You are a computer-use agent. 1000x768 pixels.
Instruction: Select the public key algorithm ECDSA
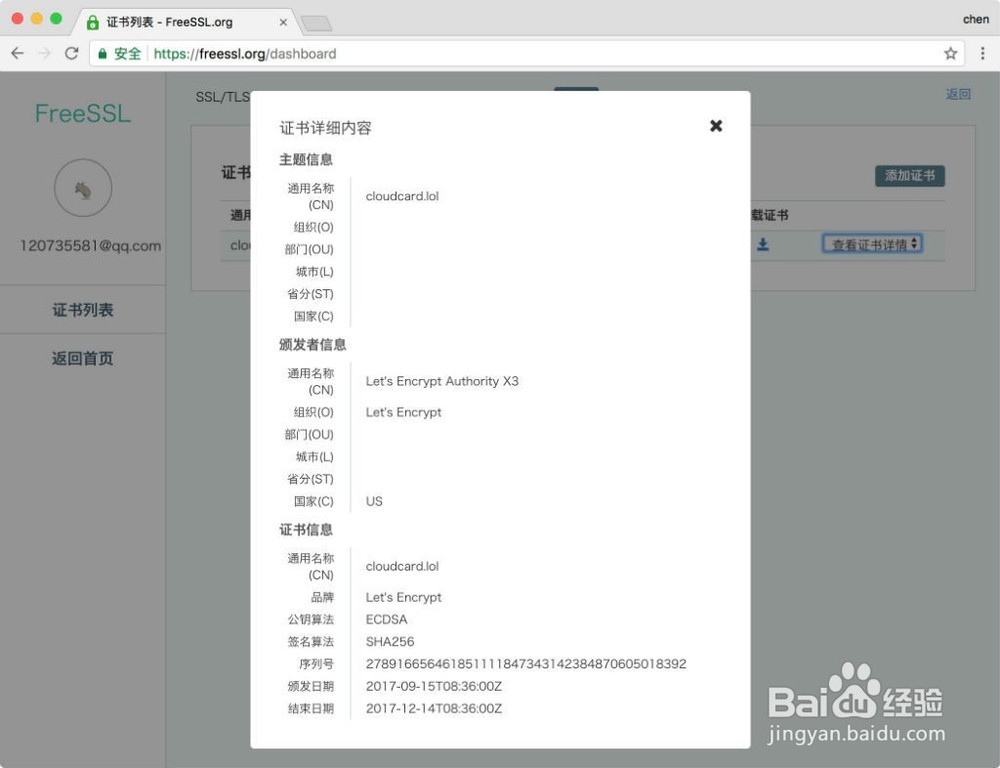(x=386, y=619)
